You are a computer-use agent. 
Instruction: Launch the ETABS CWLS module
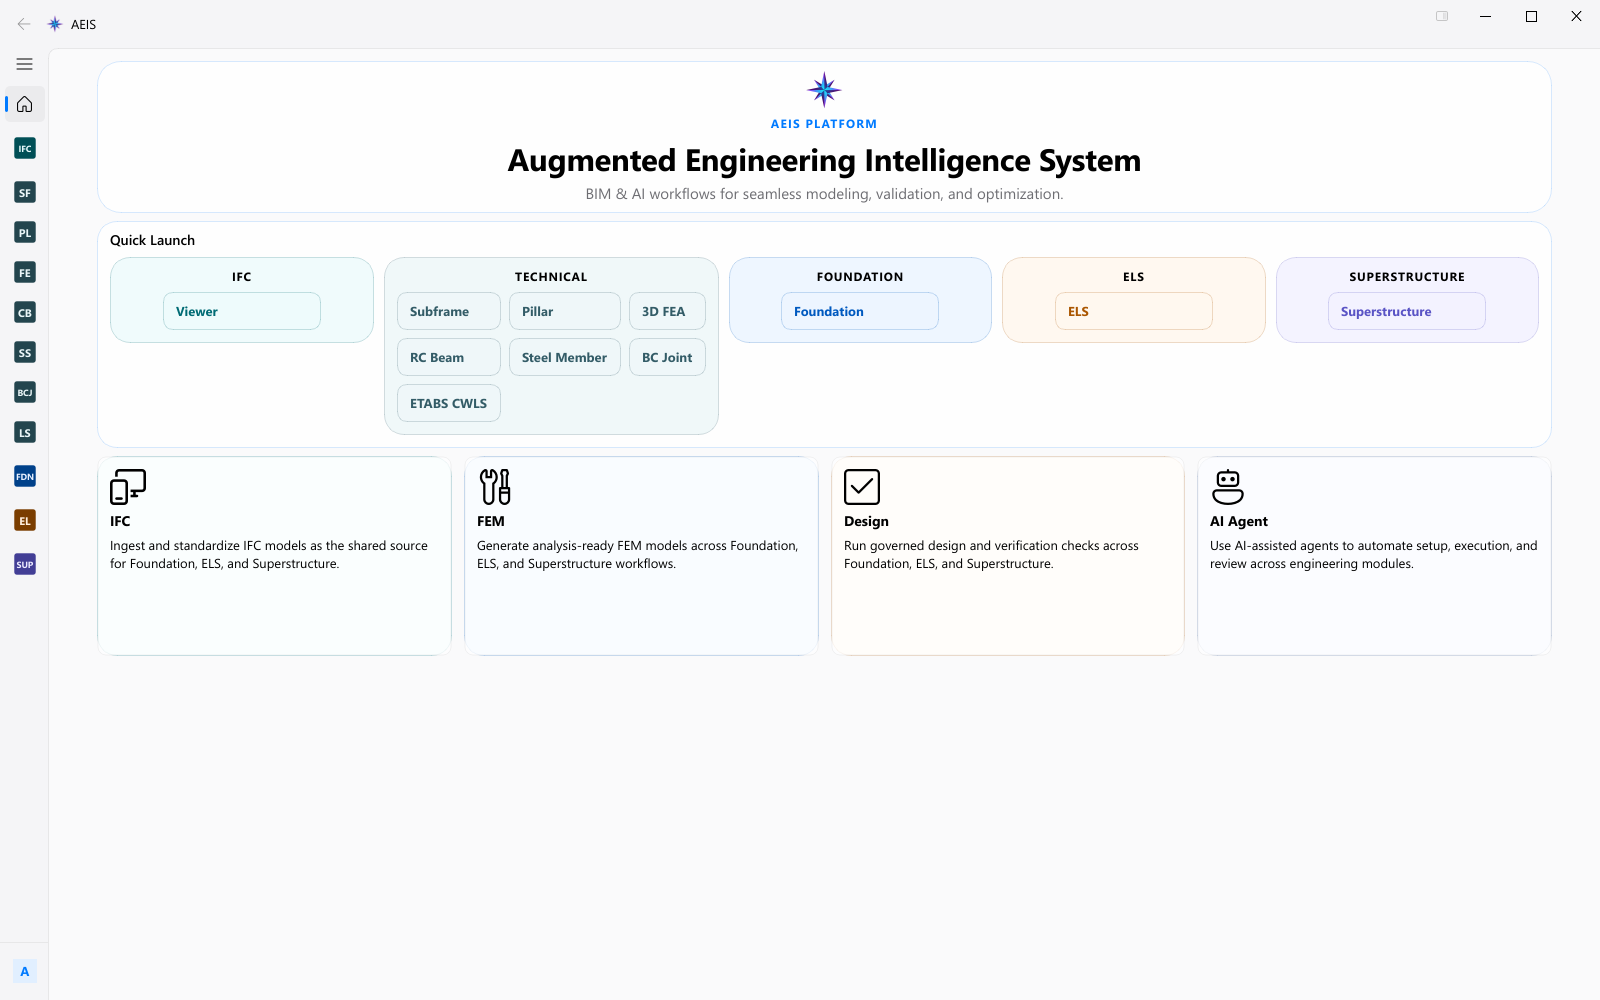449,403
